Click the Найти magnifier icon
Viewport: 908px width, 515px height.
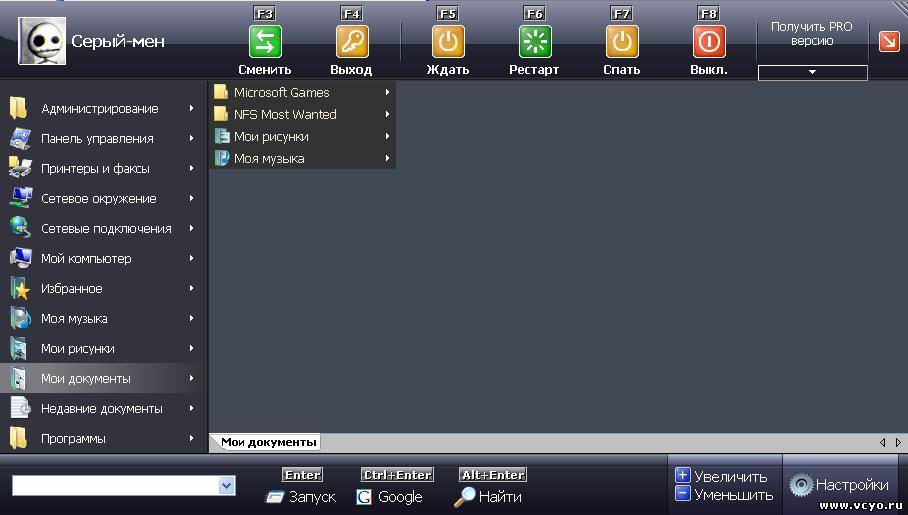pos(464,497)
